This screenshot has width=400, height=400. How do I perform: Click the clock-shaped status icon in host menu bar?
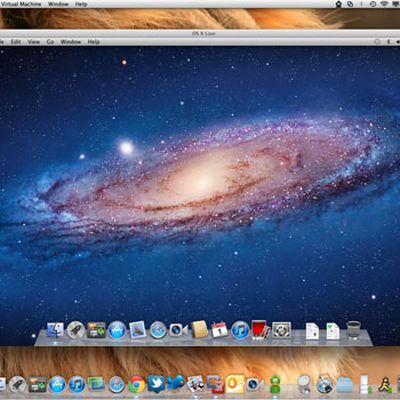[373, 4]
